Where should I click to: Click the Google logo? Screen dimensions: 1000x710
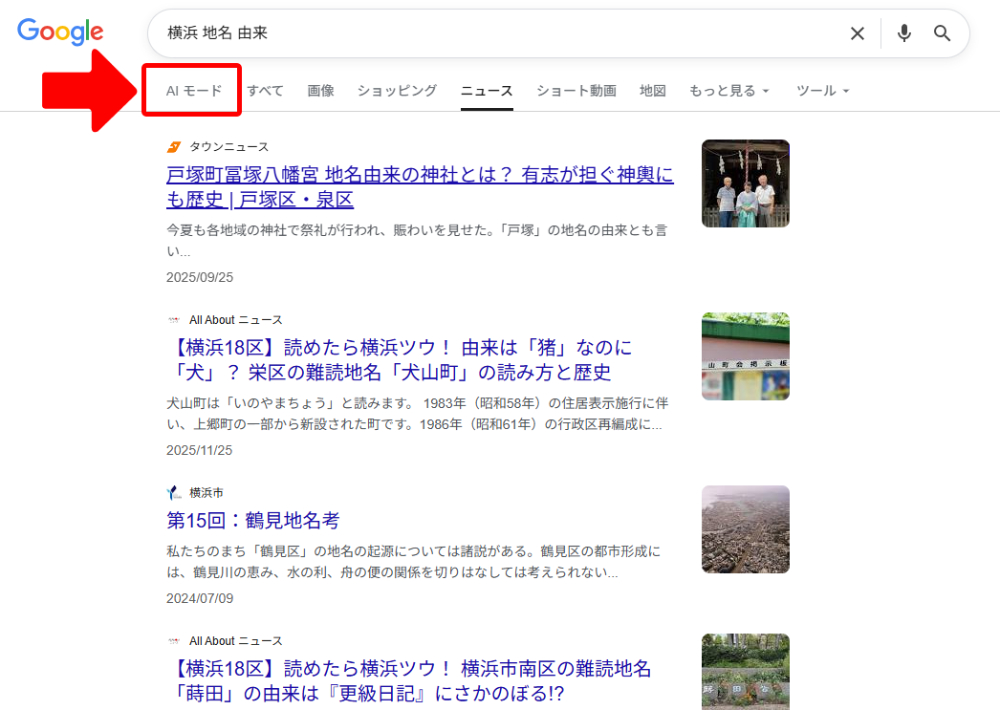(60, 32)
